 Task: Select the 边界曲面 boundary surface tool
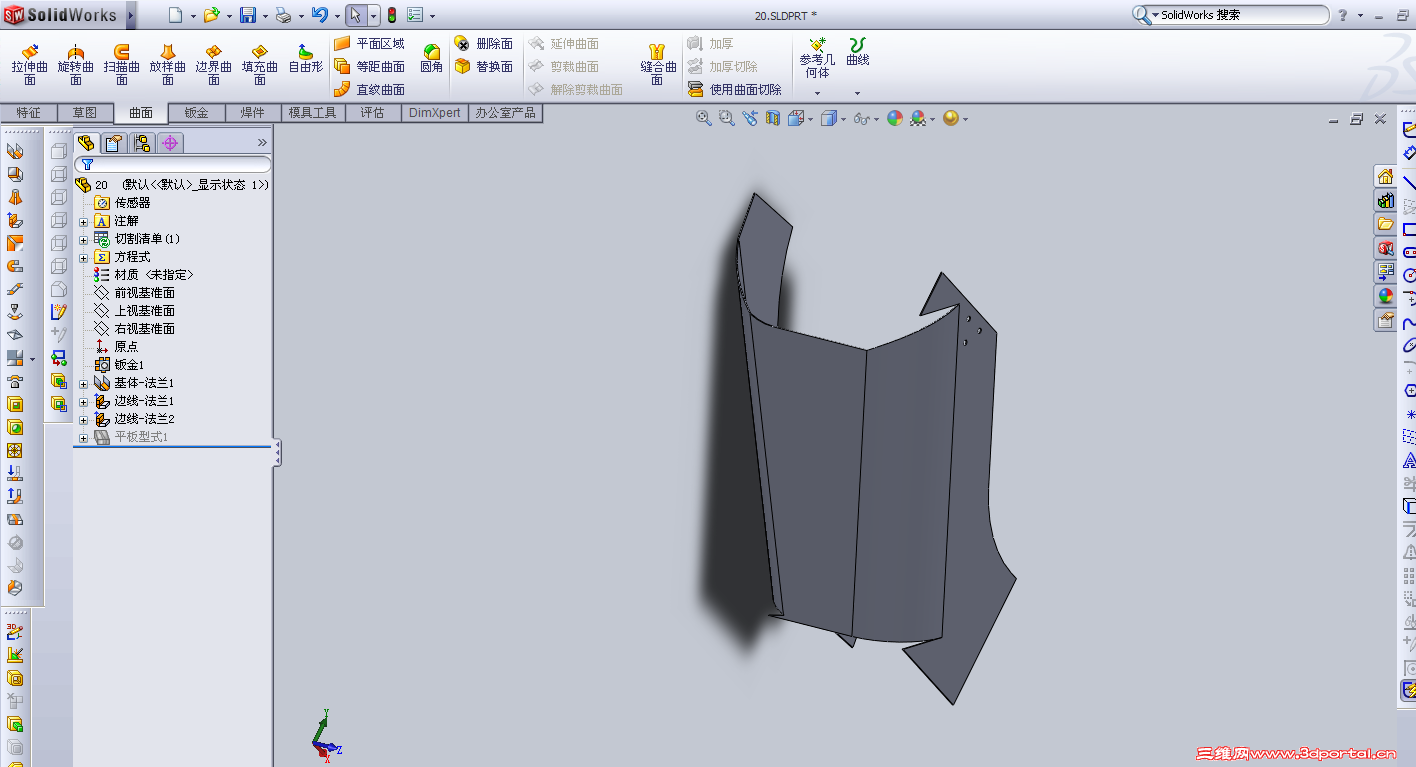[213, 65]
